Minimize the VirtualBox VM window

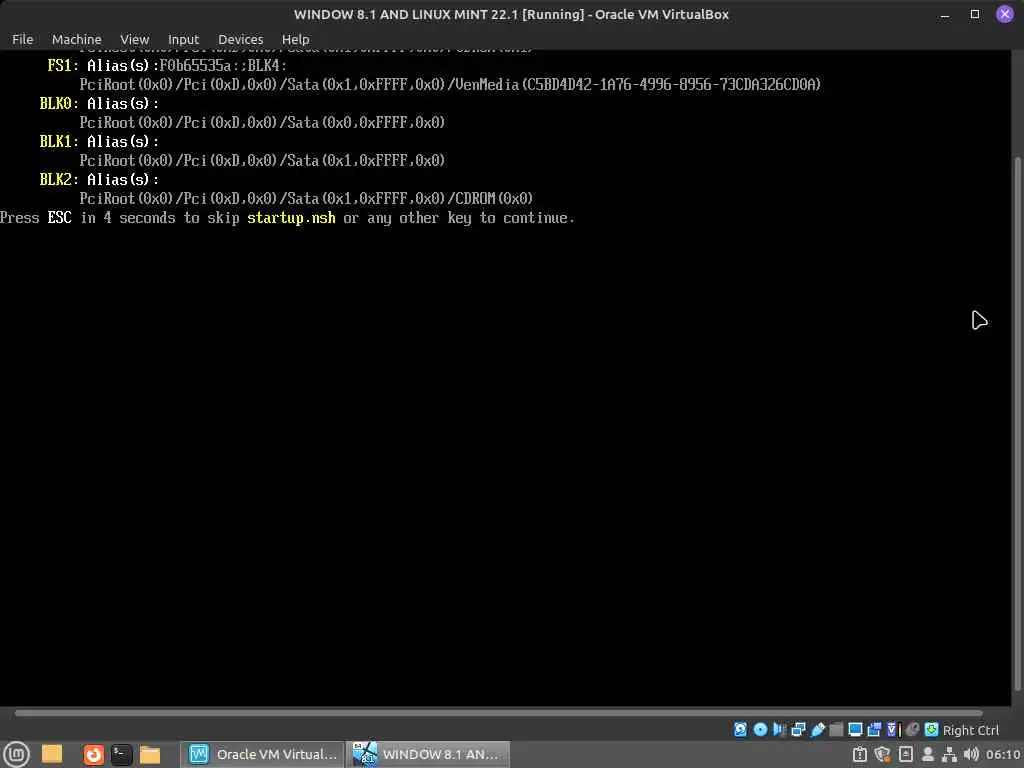coord(944,14)
